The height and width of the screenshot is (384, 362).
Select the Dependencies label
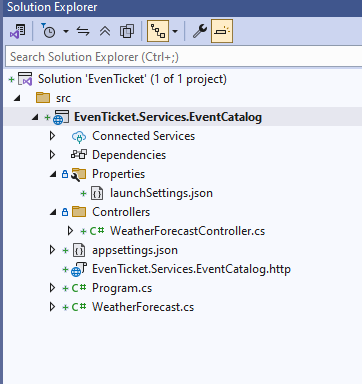point(129,155)
